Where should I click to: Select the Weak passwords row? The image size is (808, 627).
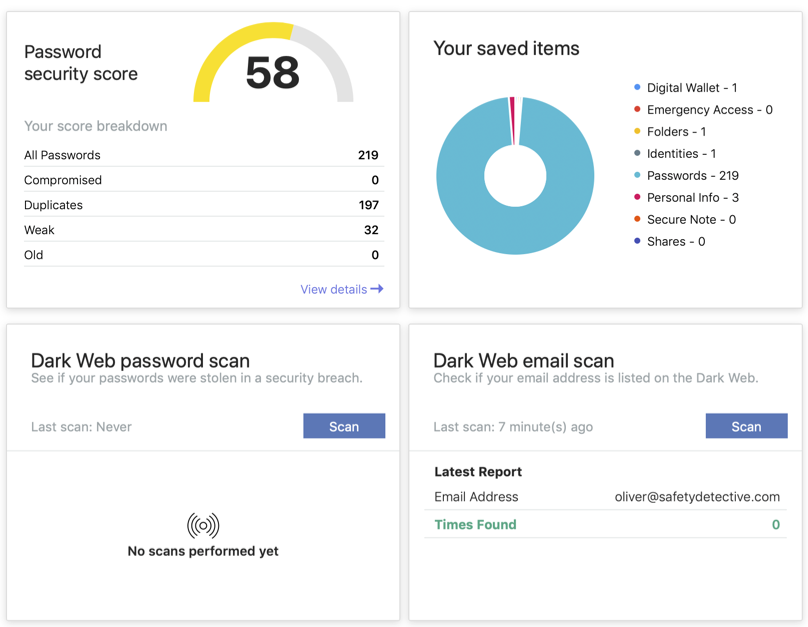point(202,230)
